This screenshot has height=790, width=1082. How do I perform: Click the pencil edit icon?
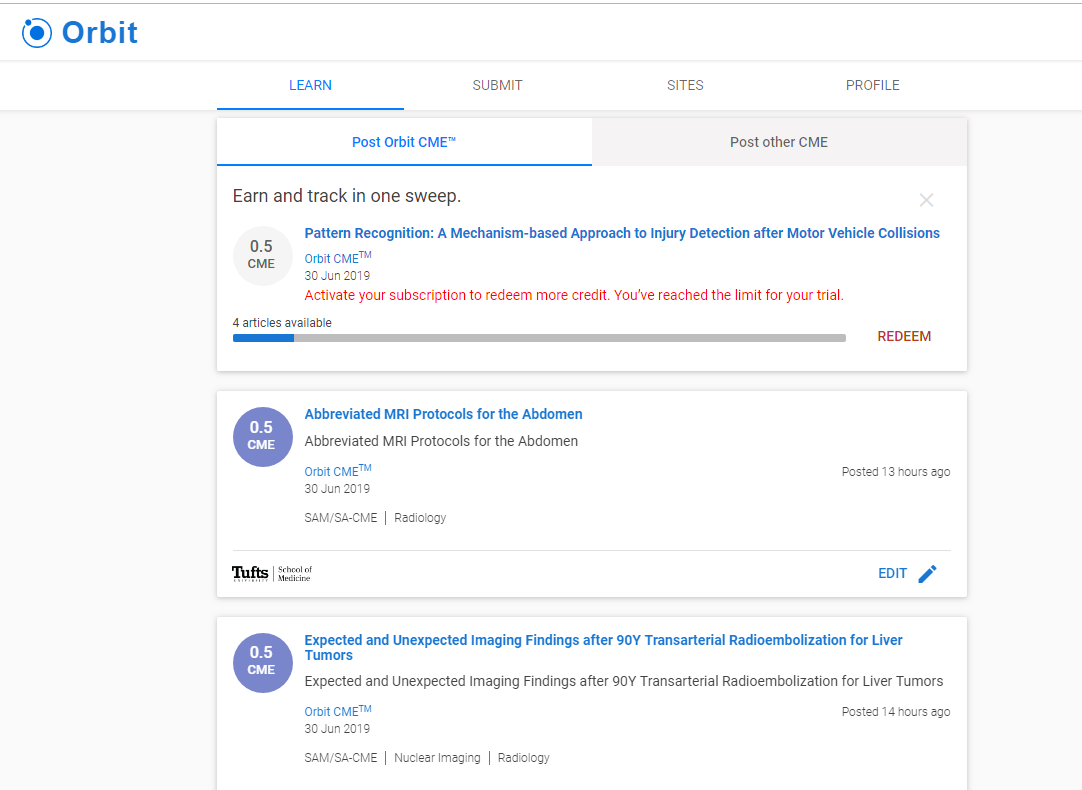[x=927, y=573]
